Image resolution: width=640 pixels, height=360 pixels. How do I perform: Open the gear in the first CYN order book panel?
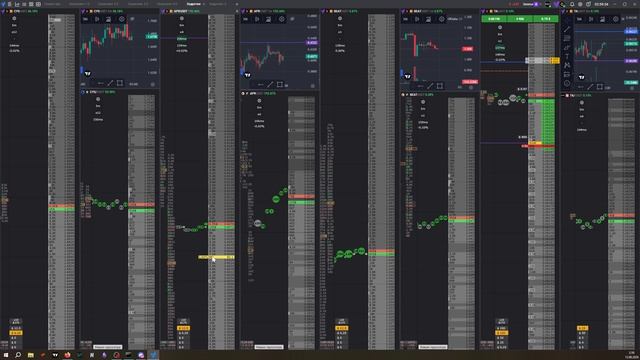[14, 19]
